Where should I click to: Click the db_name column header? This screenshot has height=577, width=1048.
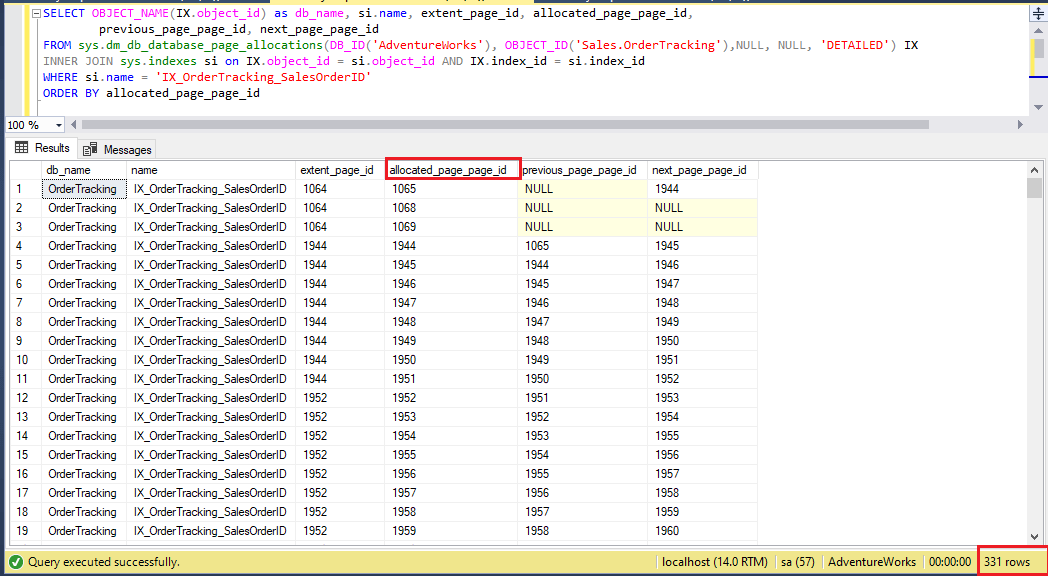pyautogui.click(x=80, y=168)
